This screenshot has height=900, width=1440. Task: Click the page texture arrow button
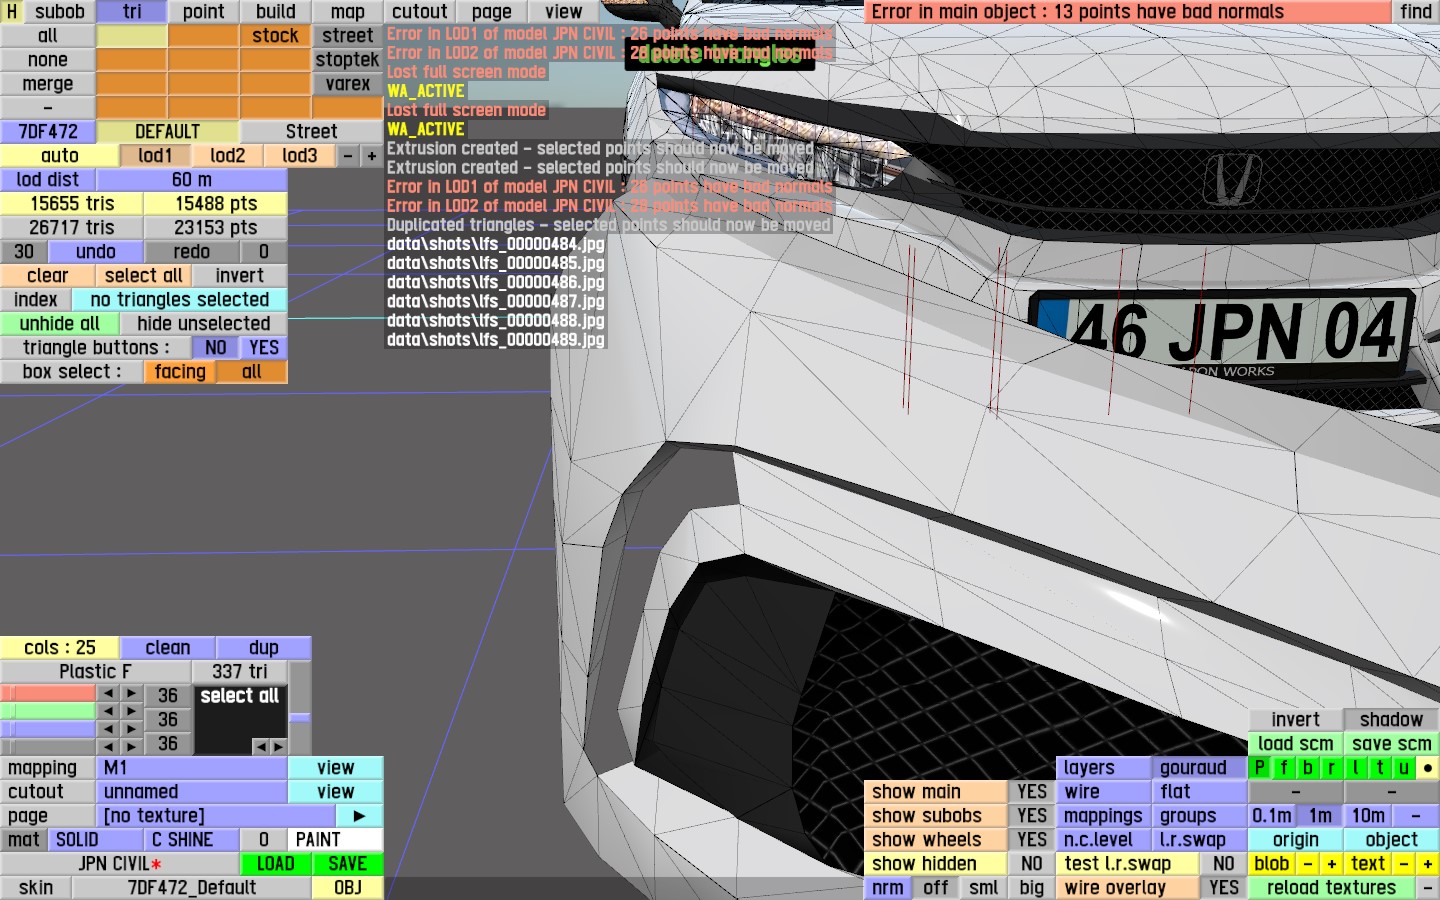pyautogui.click(x=359, y=816)
